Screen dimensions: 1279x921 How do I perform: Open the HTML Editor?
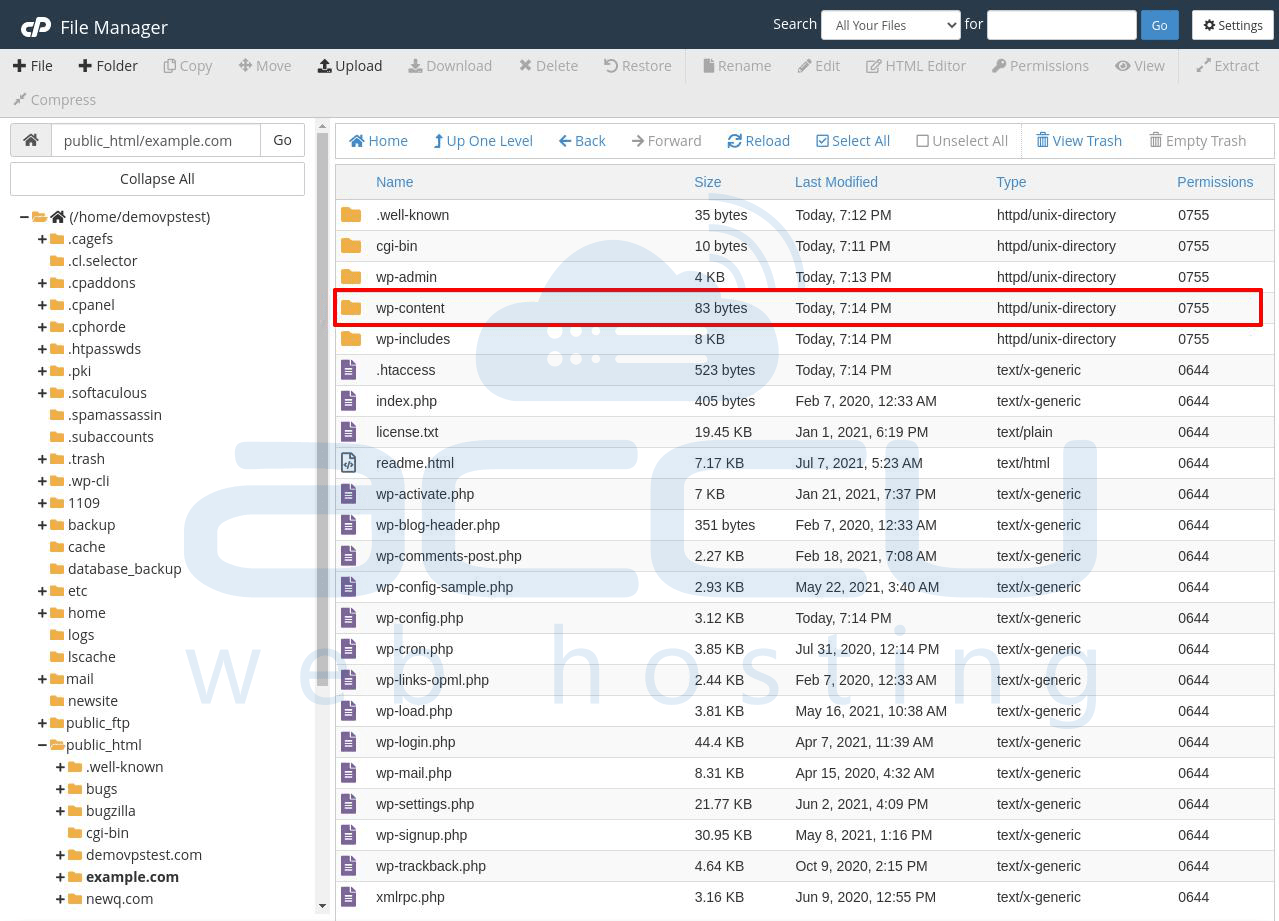(x=916, y=66)
